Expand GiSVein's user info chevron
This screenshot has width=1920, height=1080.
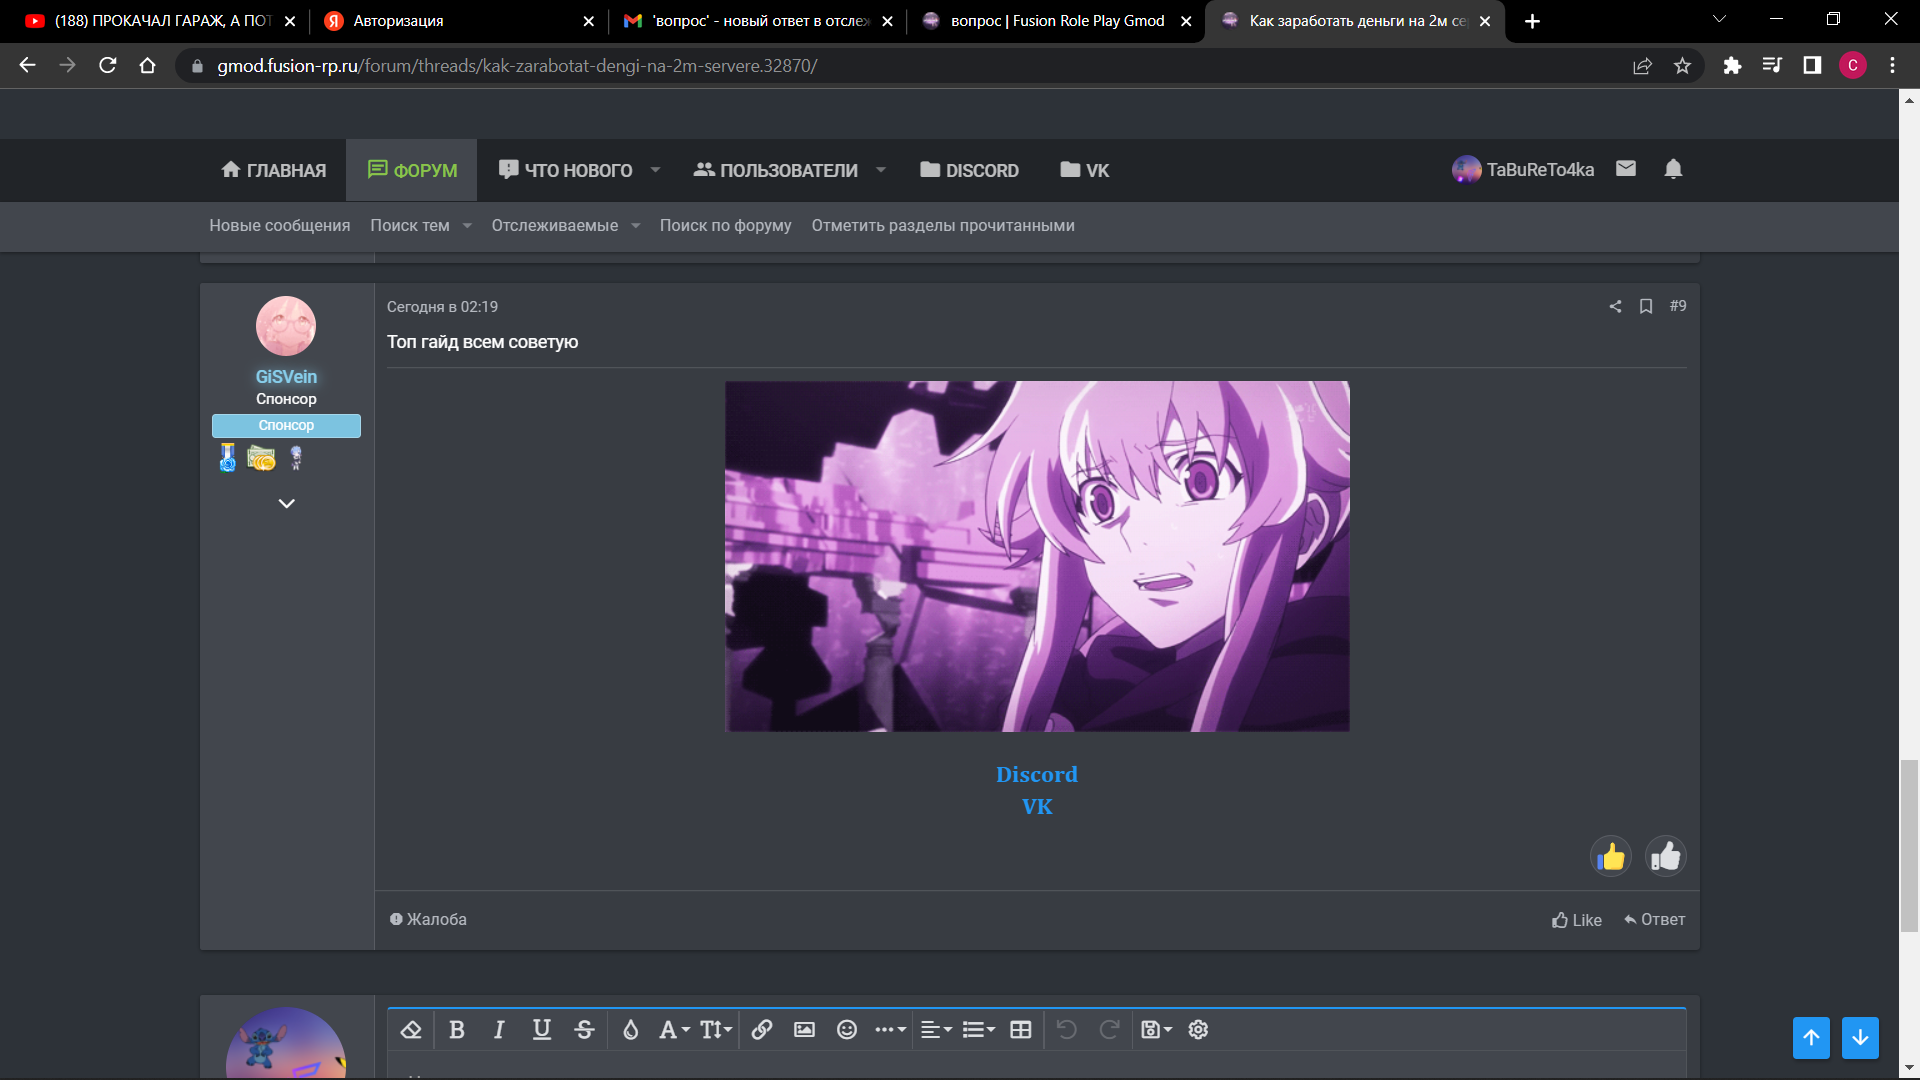pyautogui.click(x=286, y=503)
